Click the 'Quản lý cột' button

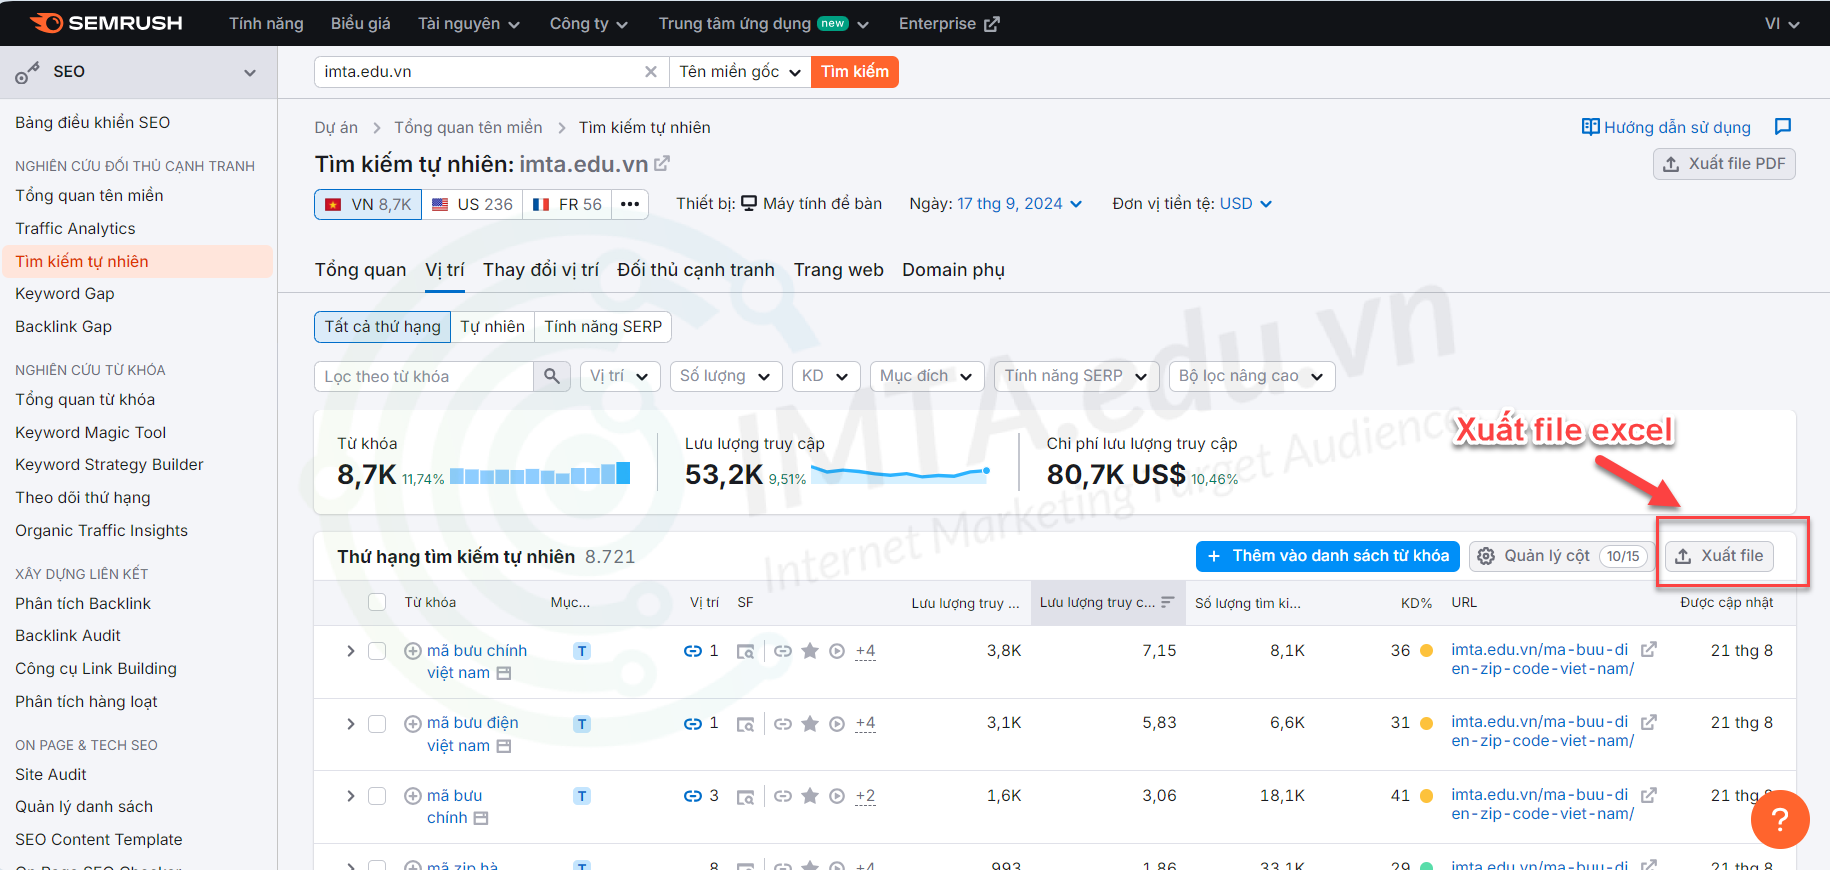pyautogui.click(x=1560, y=556)
